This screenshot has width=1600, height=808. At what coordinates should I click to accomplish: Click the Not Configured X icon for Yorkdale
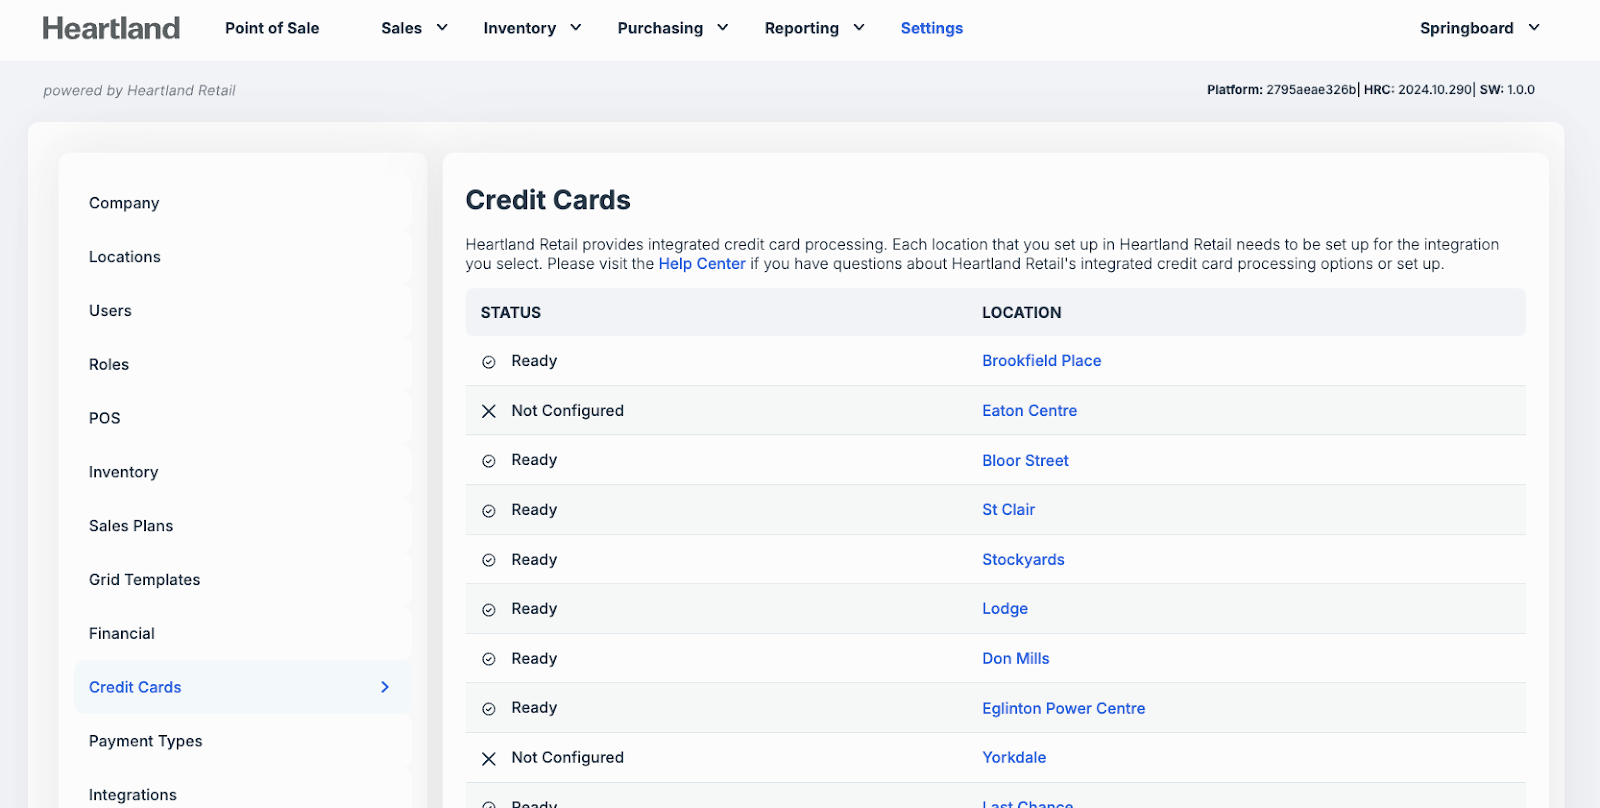click(x=489, y=759)
